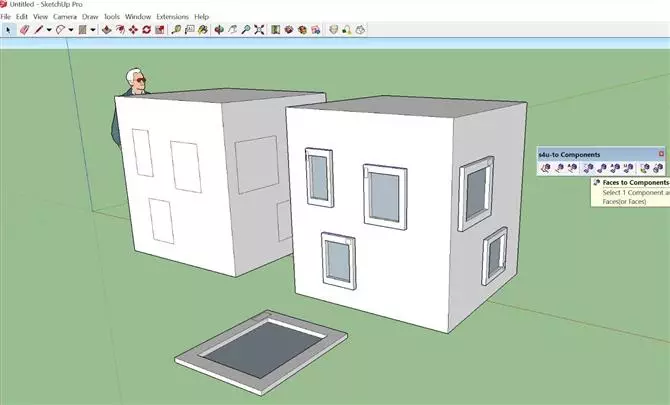Open the Line tool dropdown arrow

click(49, 30)
